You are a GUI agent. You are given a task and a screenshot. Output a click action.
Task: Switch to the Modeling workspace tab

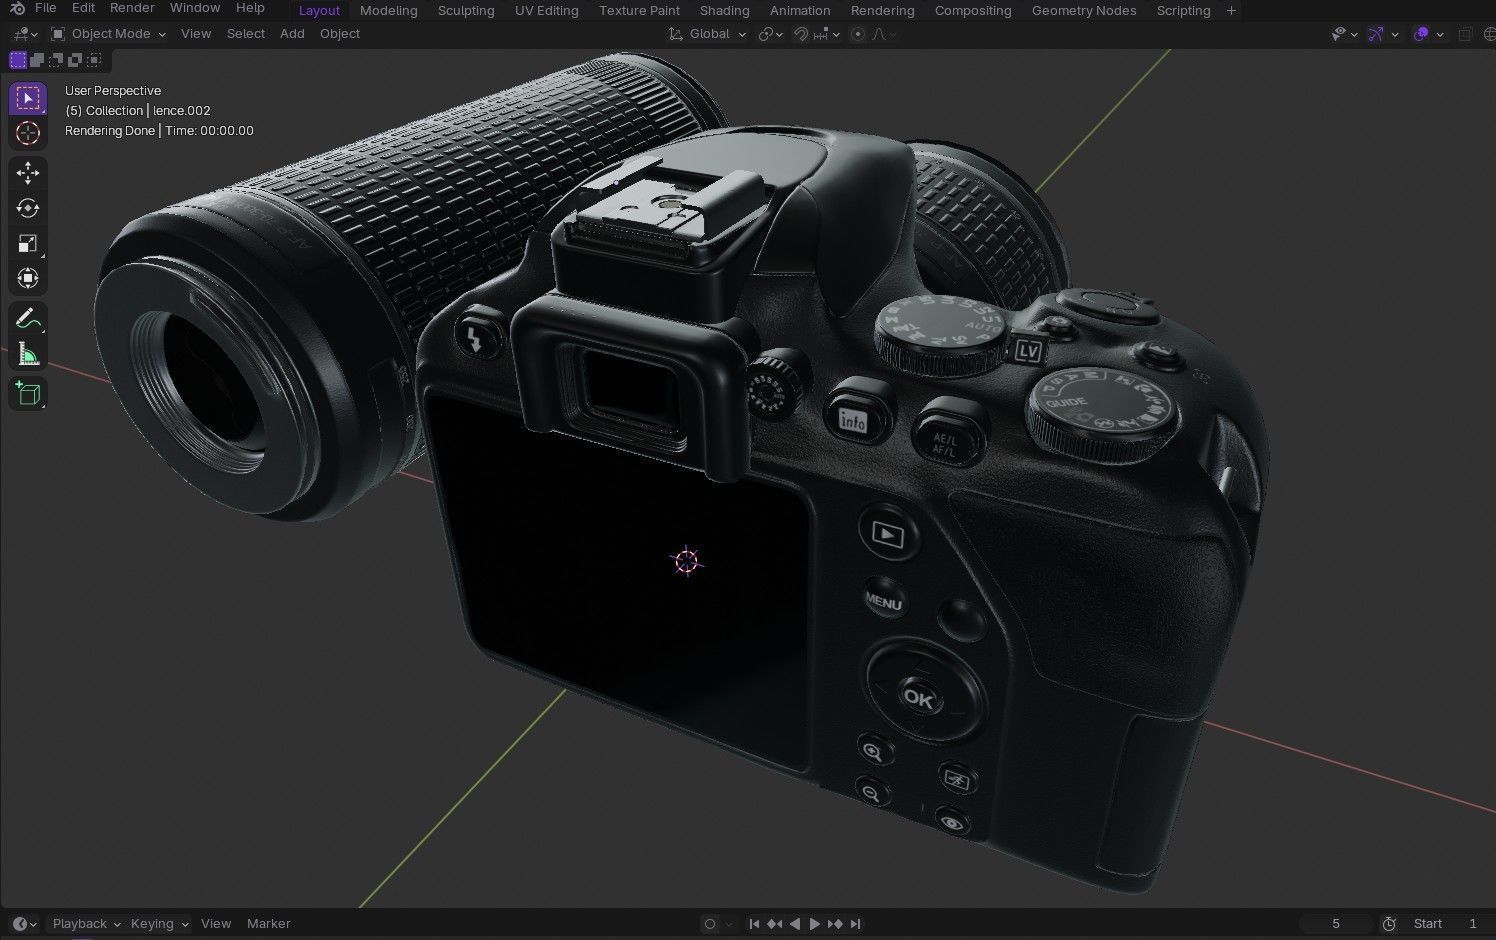click(388, 10)
